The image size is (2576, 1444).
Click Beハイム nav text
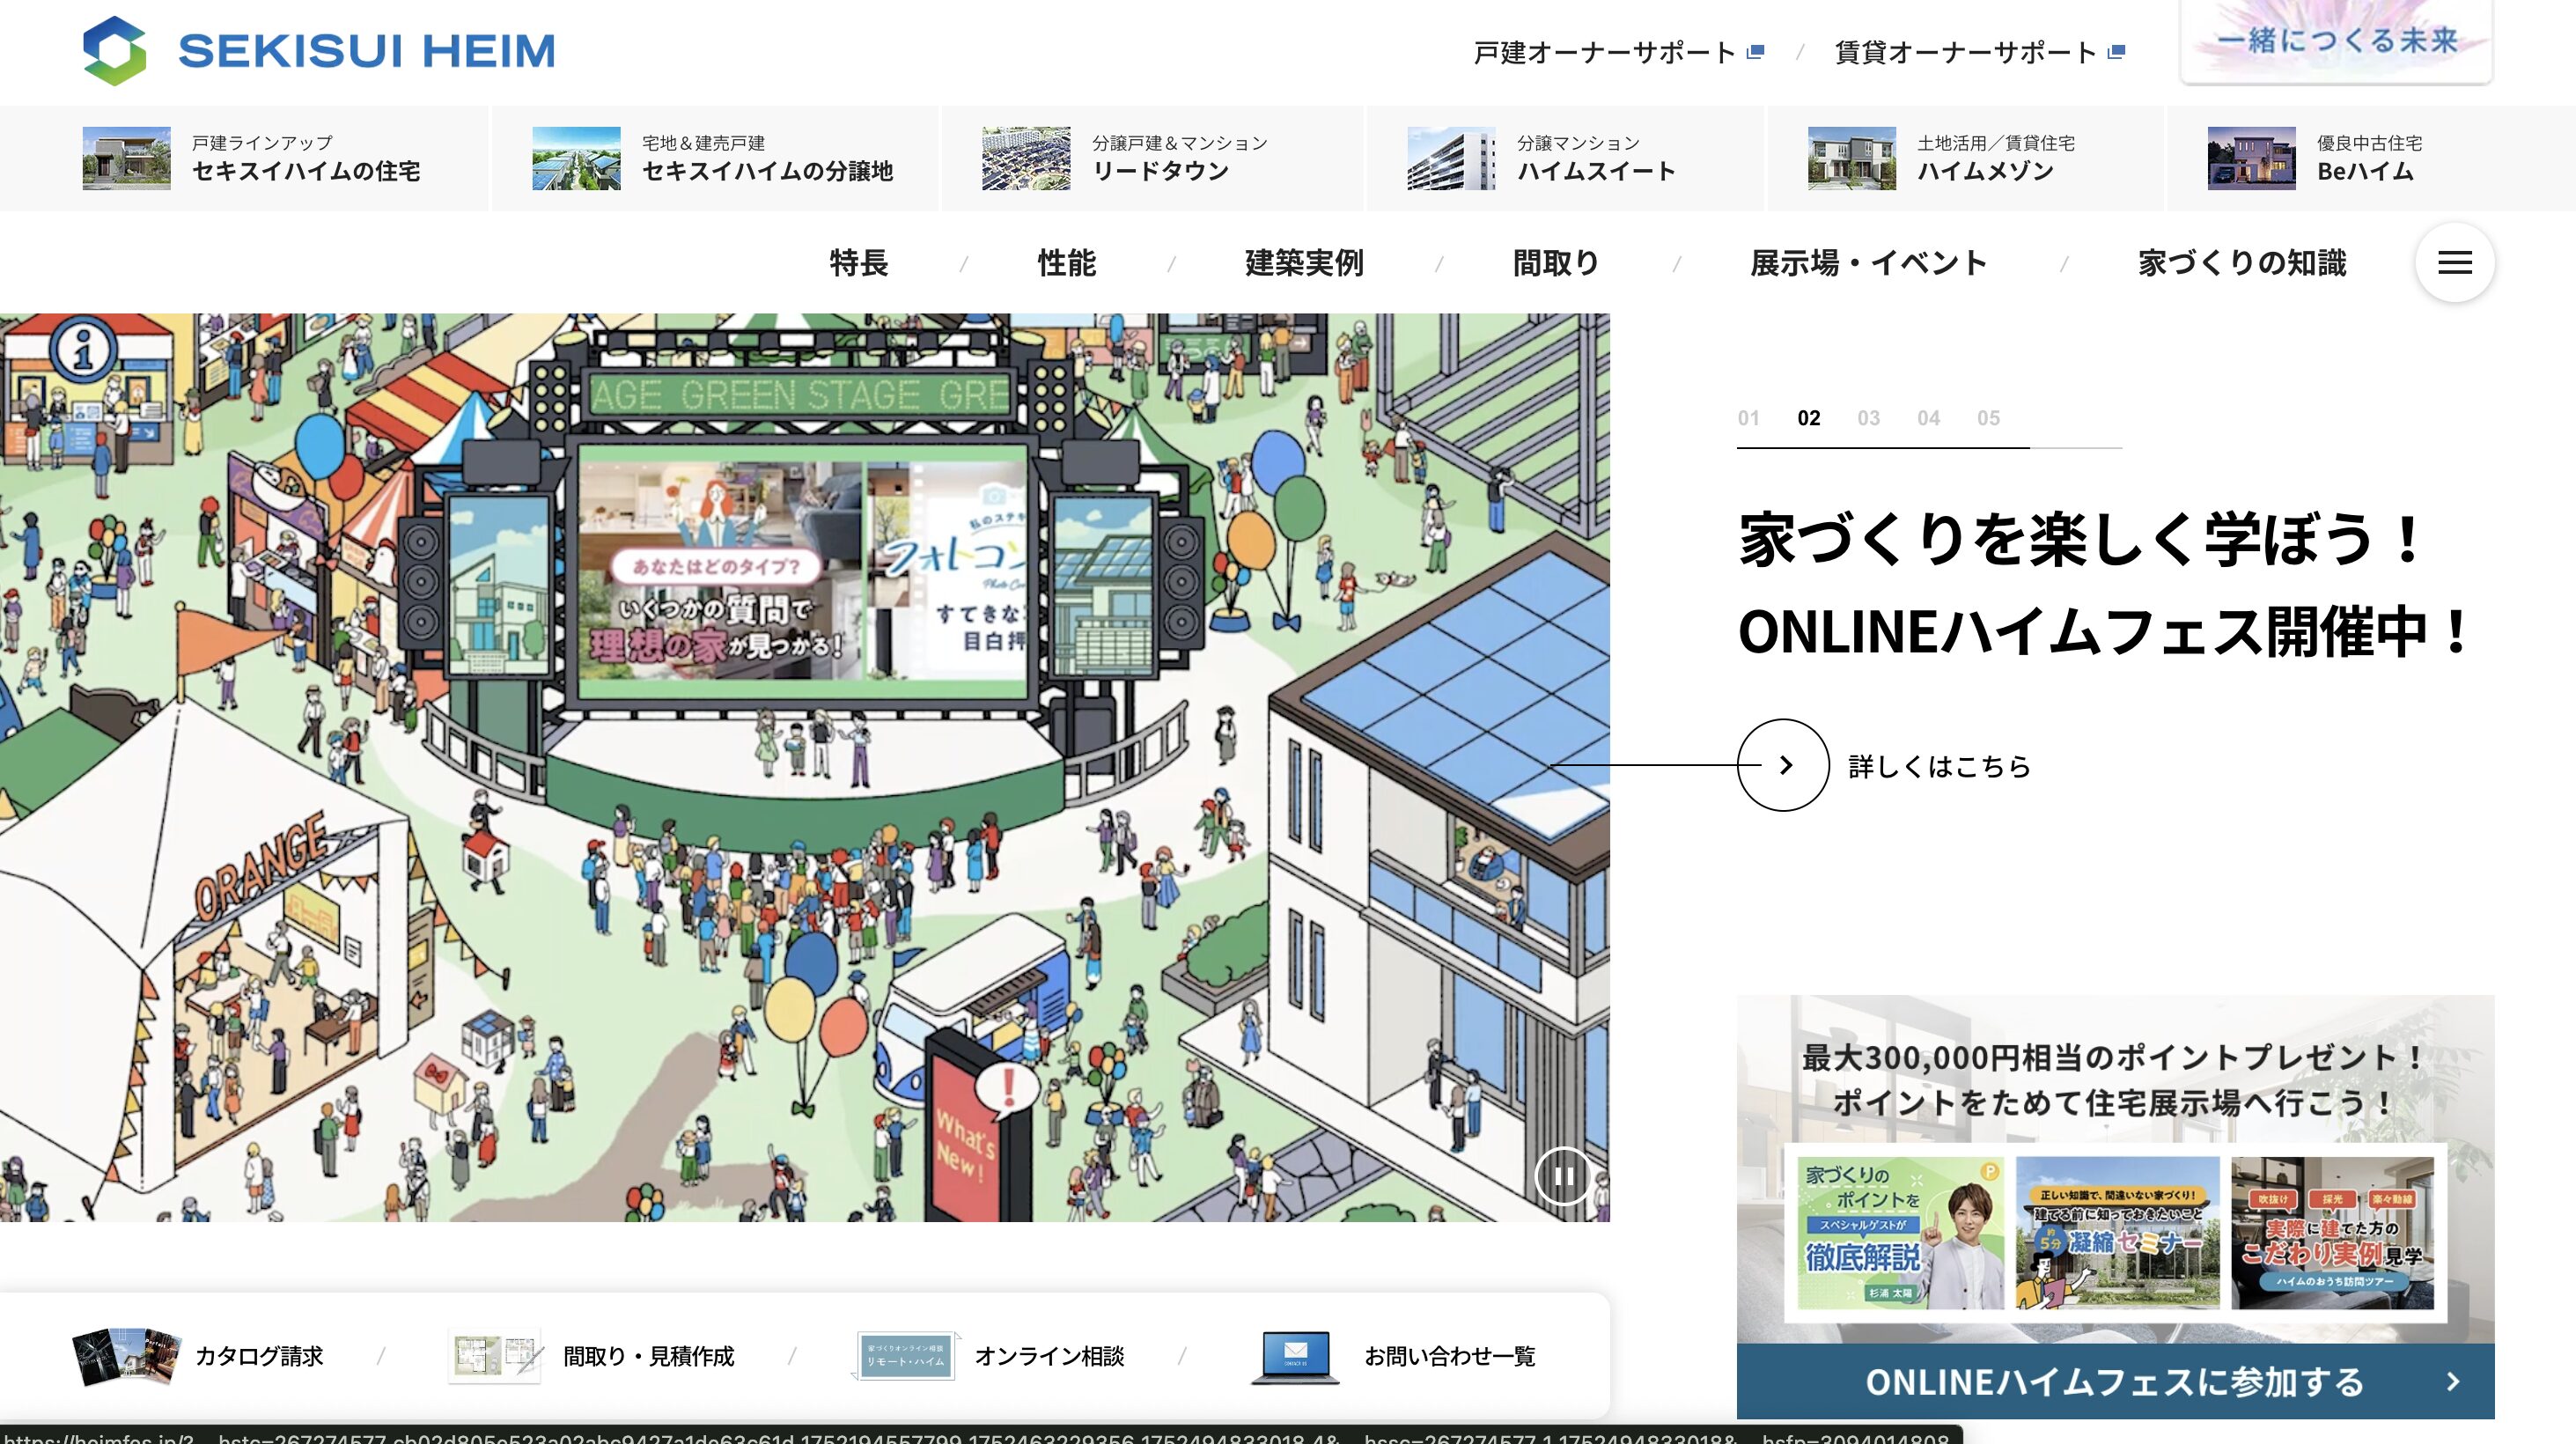tap(2365, 171)
